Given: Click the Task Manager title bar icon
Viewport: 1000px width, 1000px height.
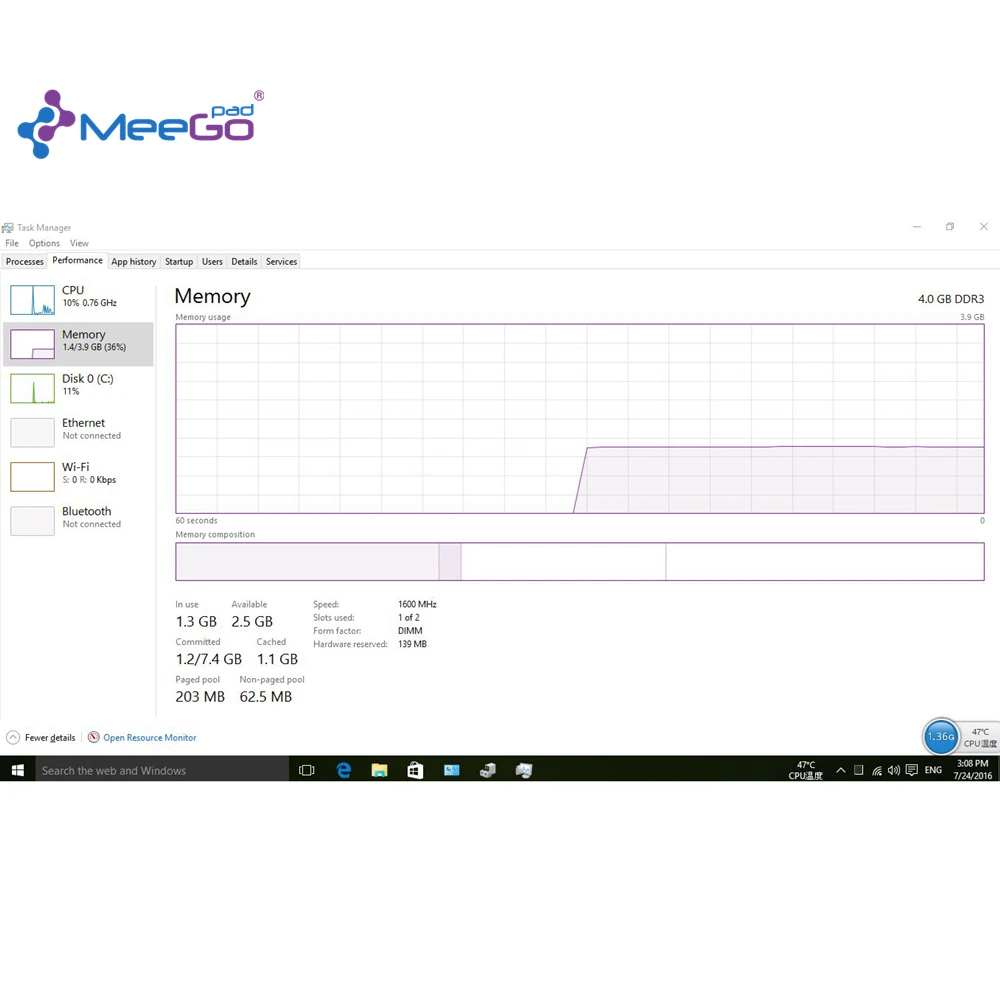Looking at the screenshot, I should pos(8,228).
